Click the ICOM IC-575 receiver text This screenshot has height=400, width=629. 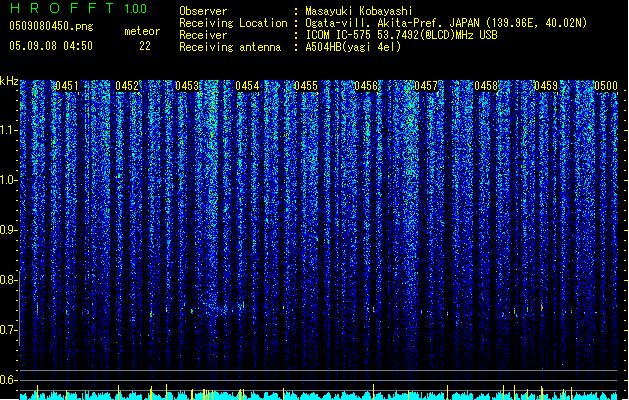[x=401, y=35]
